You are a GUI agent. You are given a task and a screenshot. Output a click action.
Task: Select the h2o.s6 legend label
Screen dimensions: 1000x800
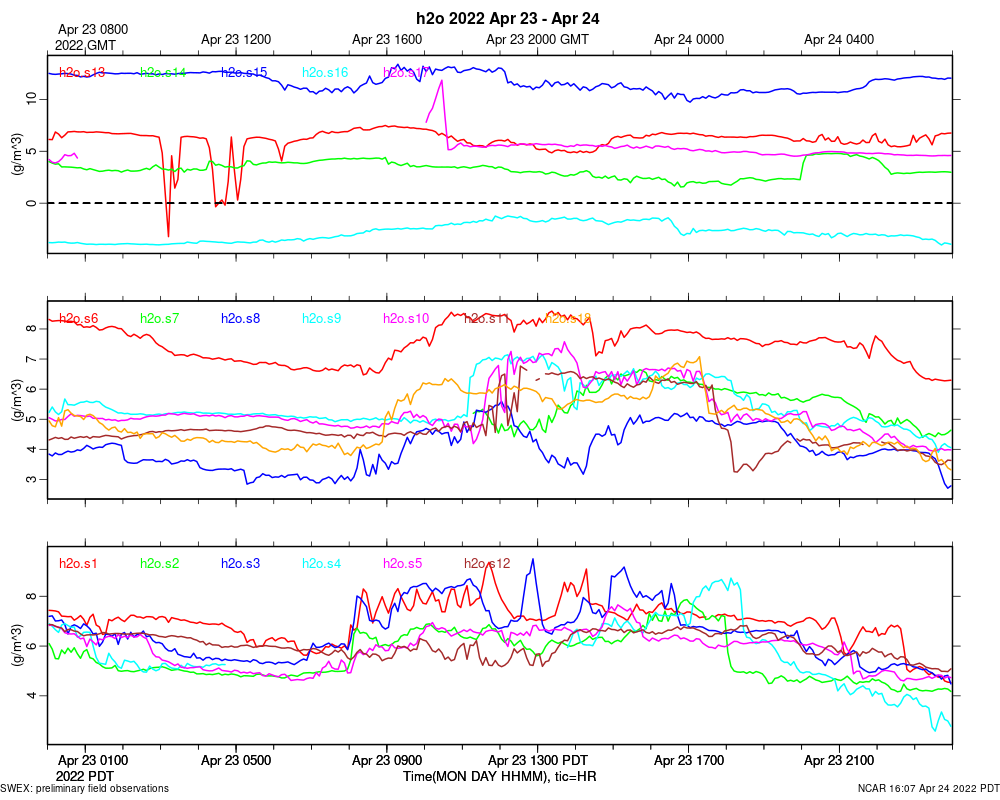coord(78,318)
